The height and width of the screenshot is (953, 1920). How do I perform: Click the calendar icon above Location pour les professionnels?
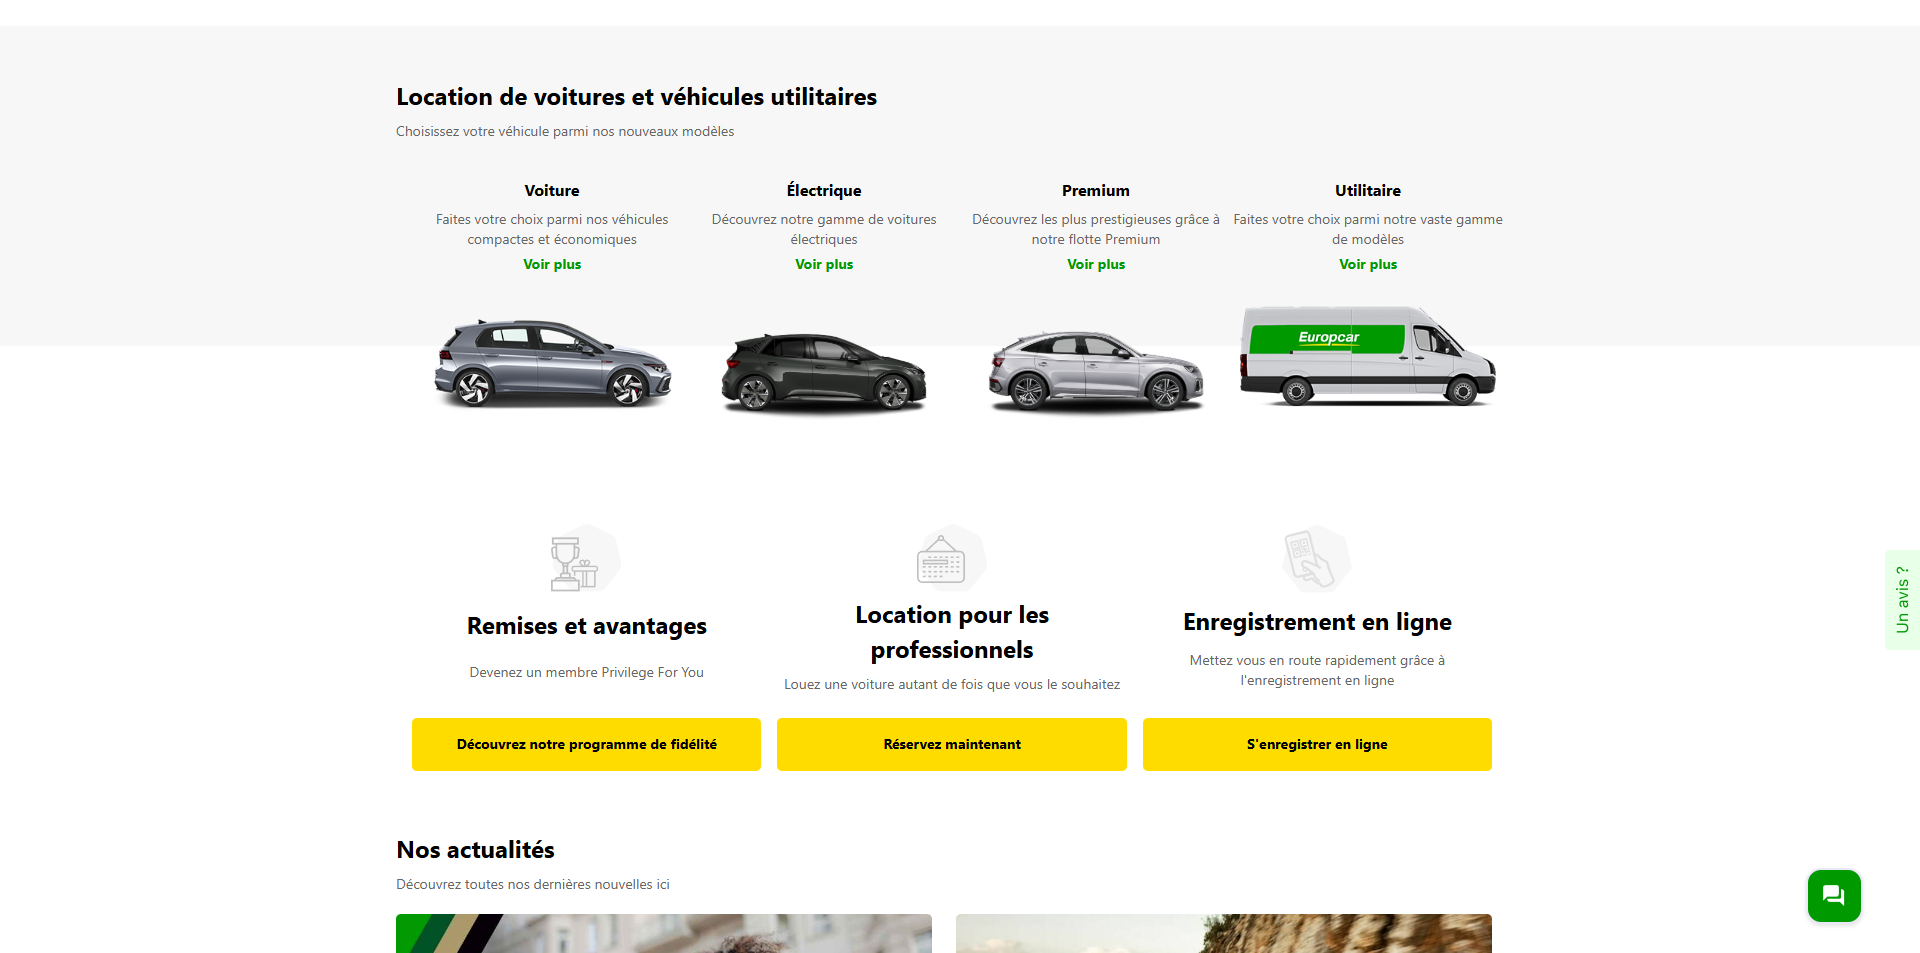[951, 559]
